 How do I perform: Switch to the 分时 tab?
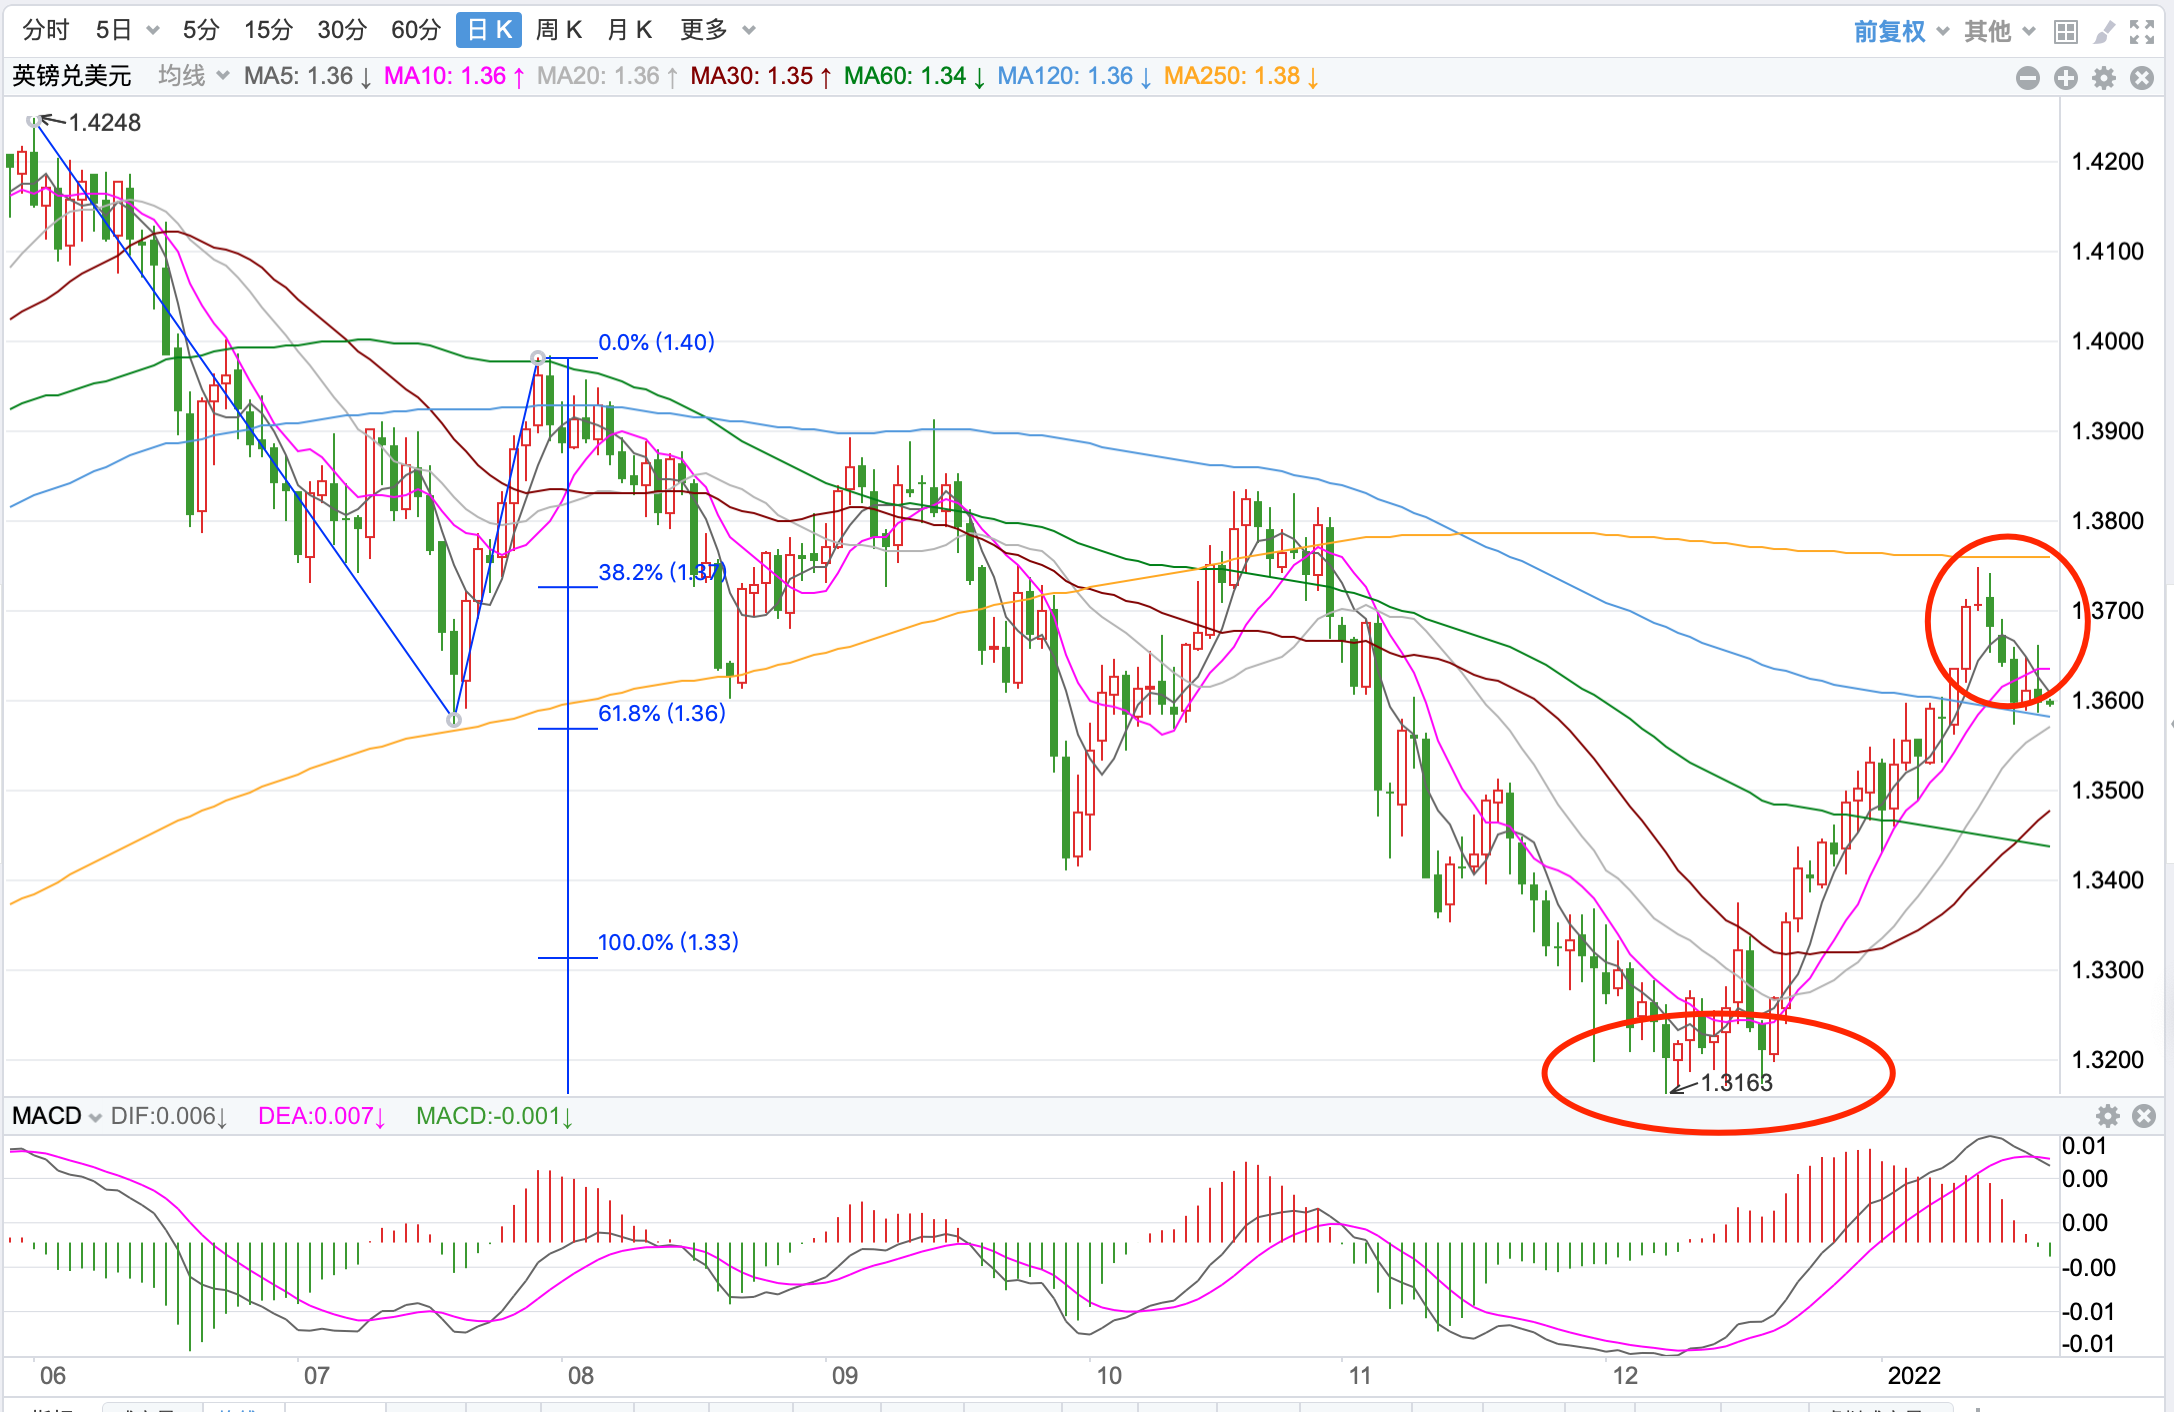tap(46, 30)
